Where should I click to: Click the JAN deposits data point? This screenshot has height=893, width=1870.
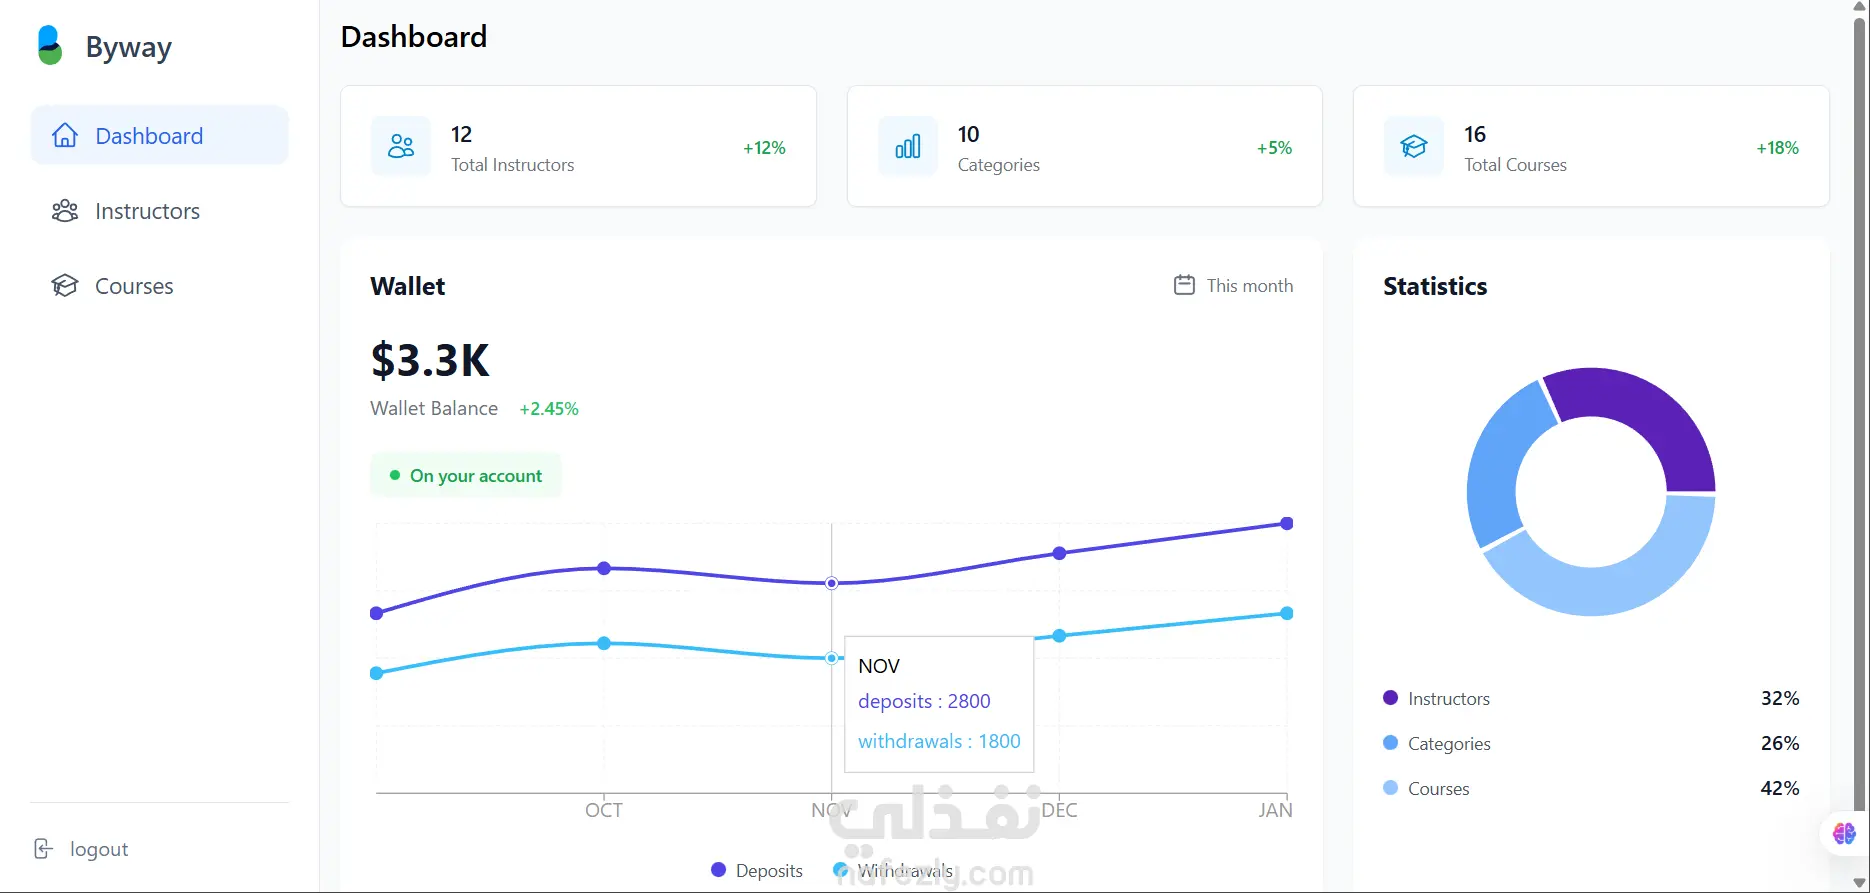[1287, 524]
